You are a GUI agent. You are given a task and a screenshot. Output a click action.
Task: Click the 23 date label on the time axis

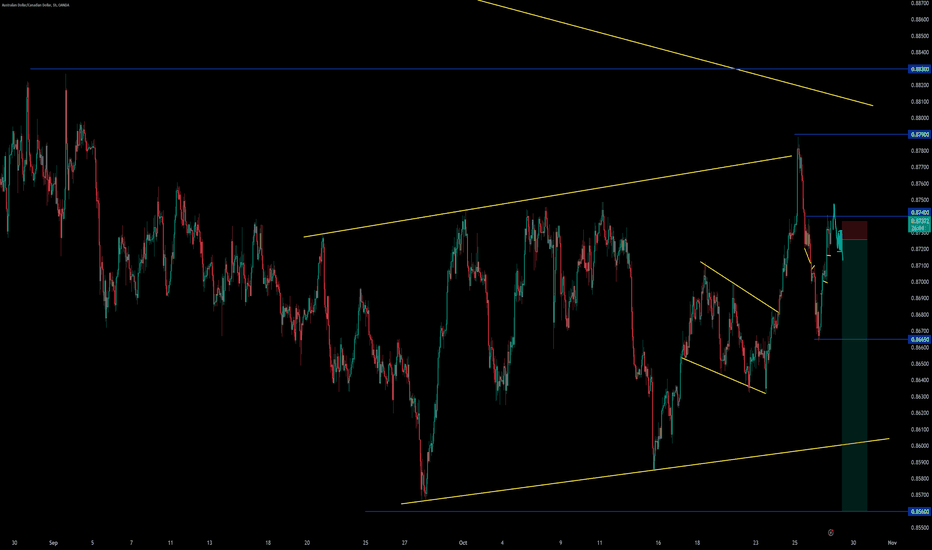pyautogui.click(x=755, y=543)
